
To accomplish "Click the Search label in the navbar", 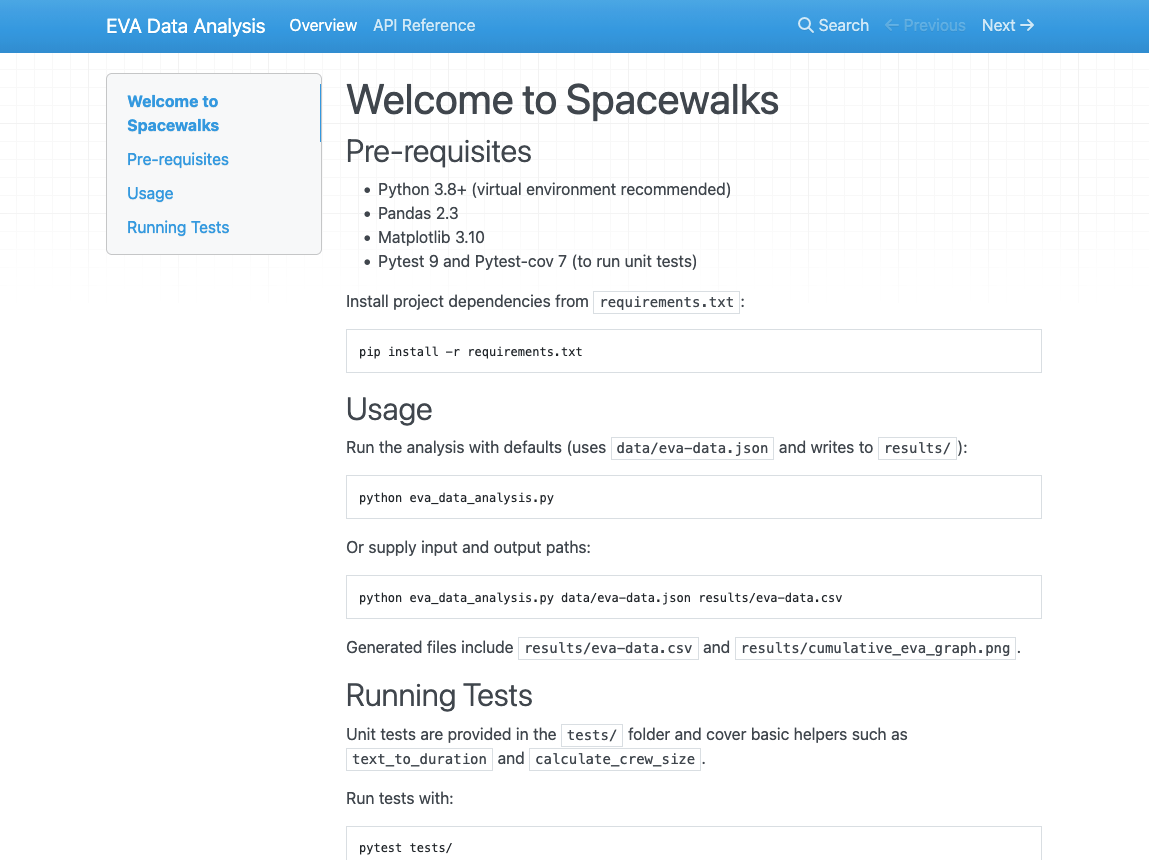I will point(843,25).
